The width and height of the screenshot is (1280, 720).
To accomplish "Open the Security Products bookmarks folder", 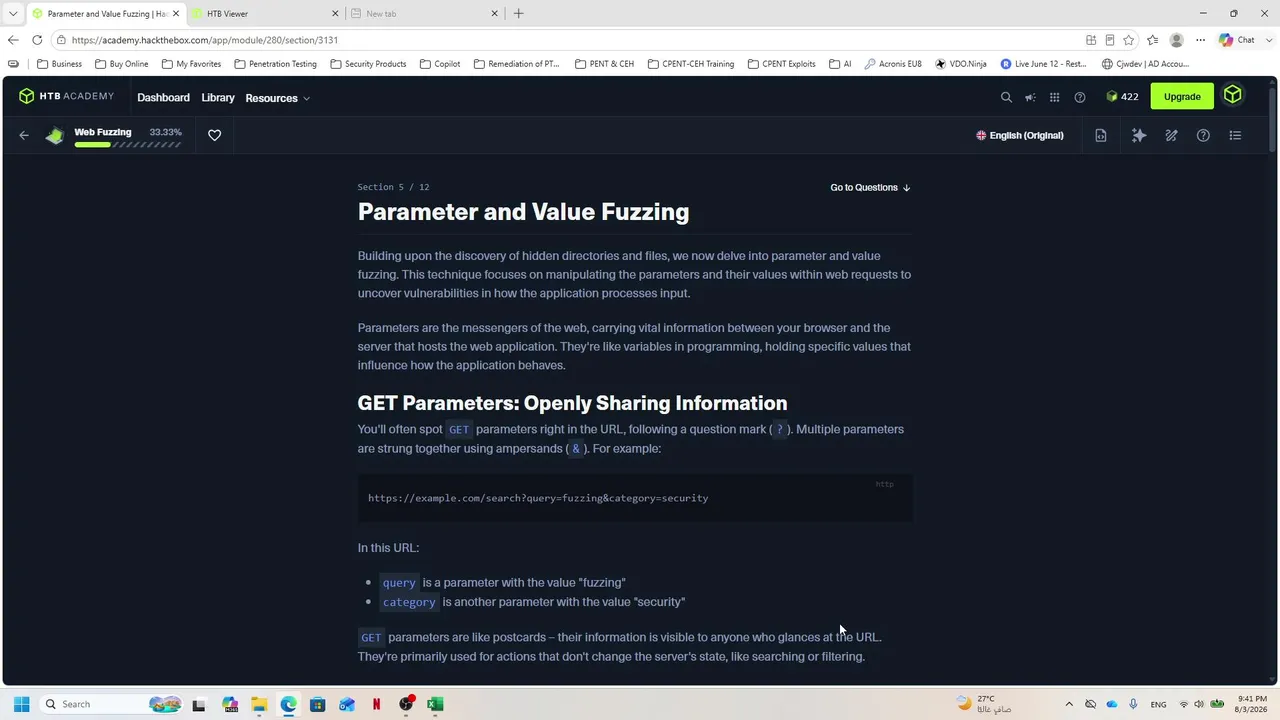I will click(x=368, y=64).
